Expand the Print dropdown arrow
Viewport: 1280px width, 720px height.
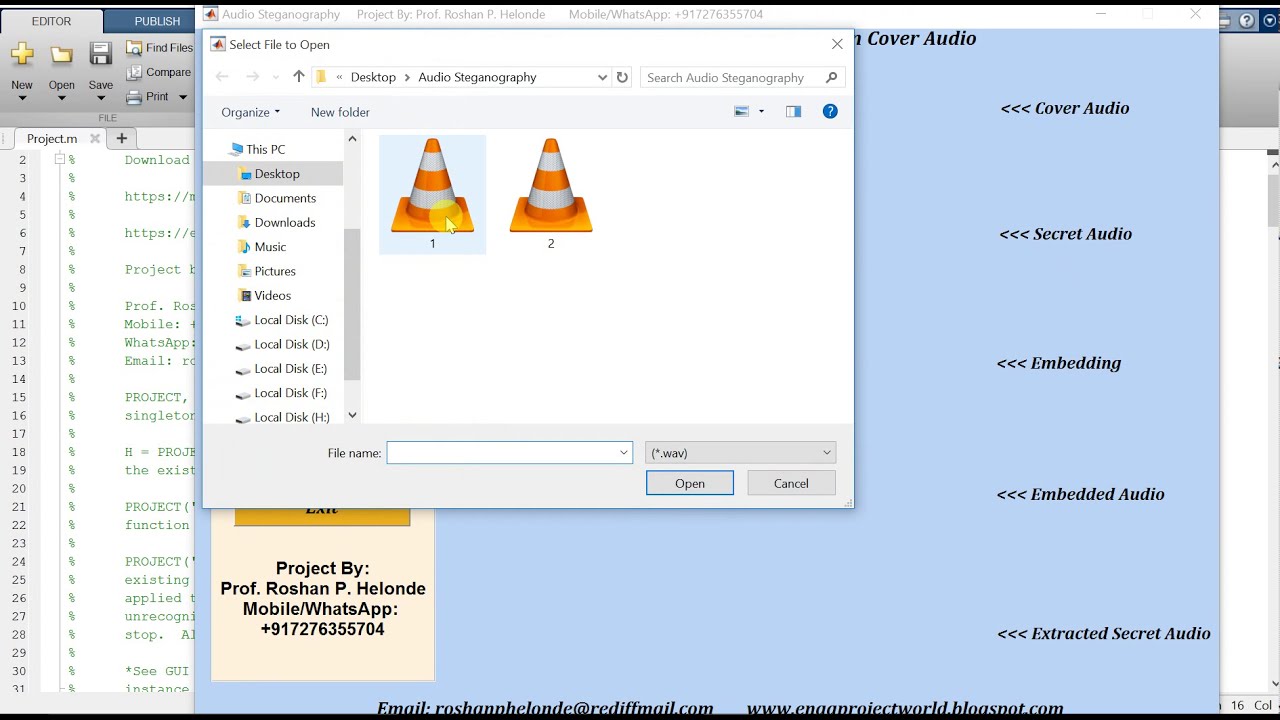[x=183, y=97]
